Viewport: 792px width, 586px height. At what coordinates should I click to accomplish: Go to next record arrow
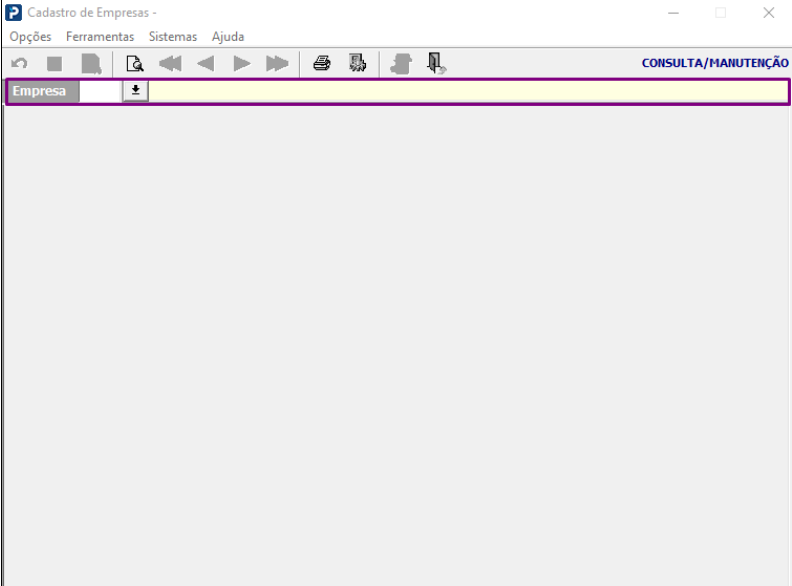point(242,64)
